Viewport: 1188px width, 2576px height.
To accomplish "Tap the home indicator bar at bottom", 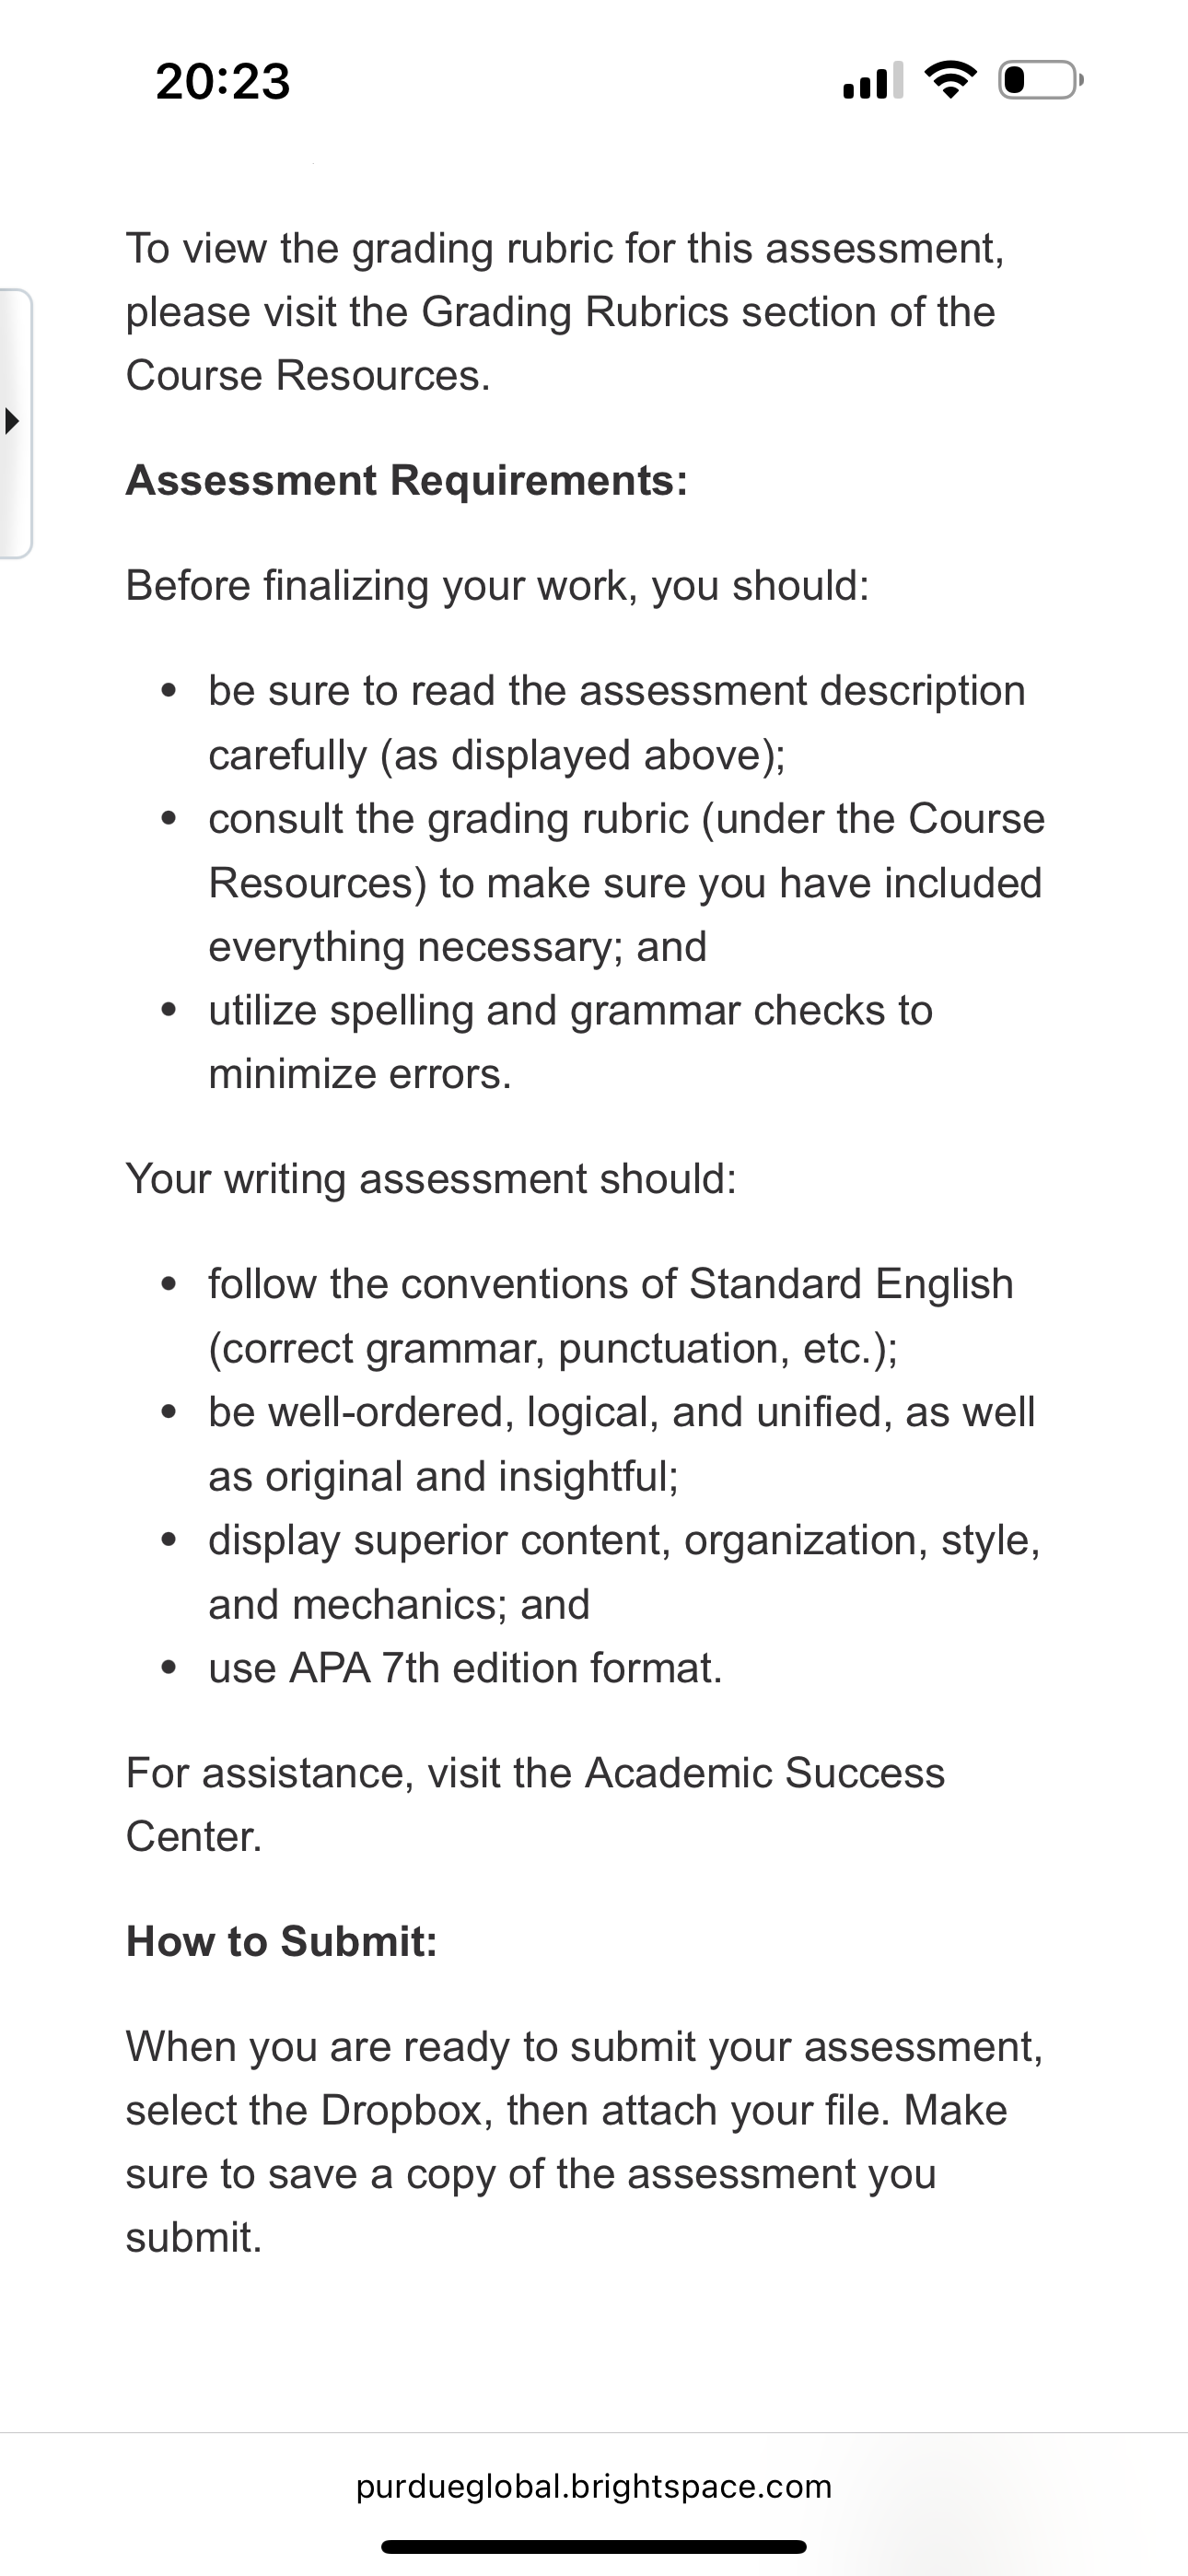I will 594,2546.
